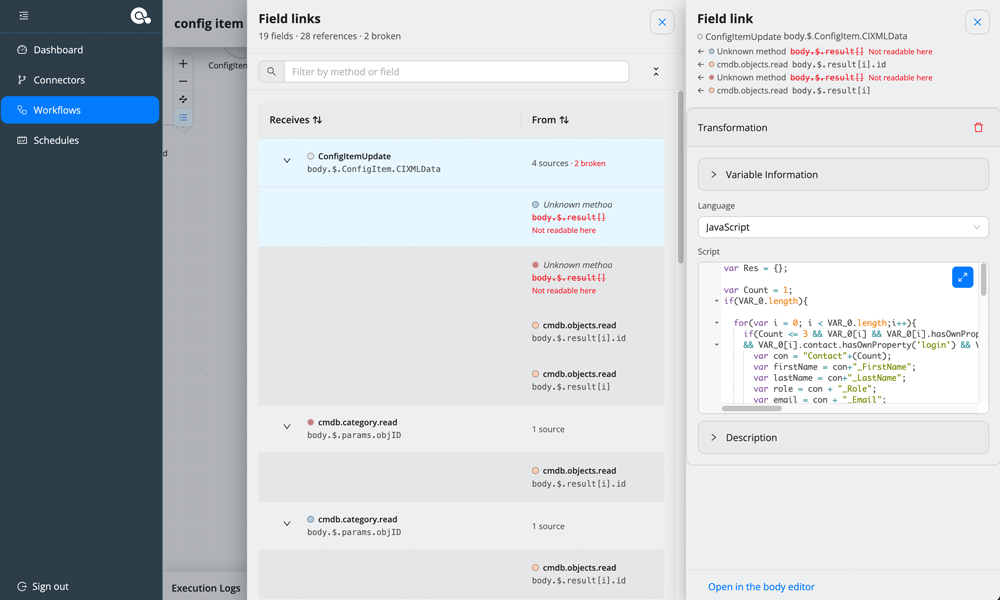The height and width of the screenshot is (600, 1000).
Task: Collapse all field link rows
Action: 656,71
